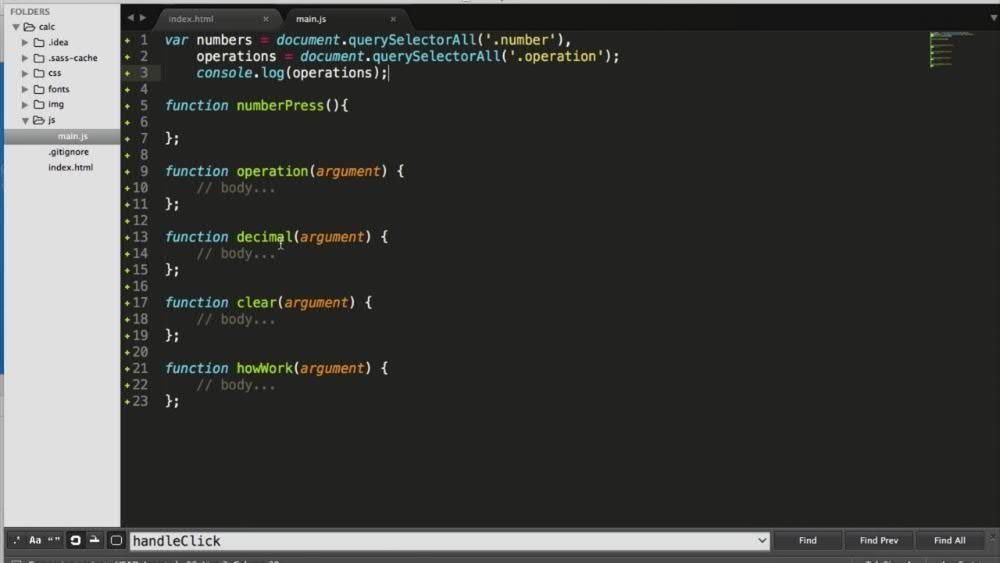Click the numberPress function name
This screenshot has width=1000, height=563.
click(x=280, y=106)
